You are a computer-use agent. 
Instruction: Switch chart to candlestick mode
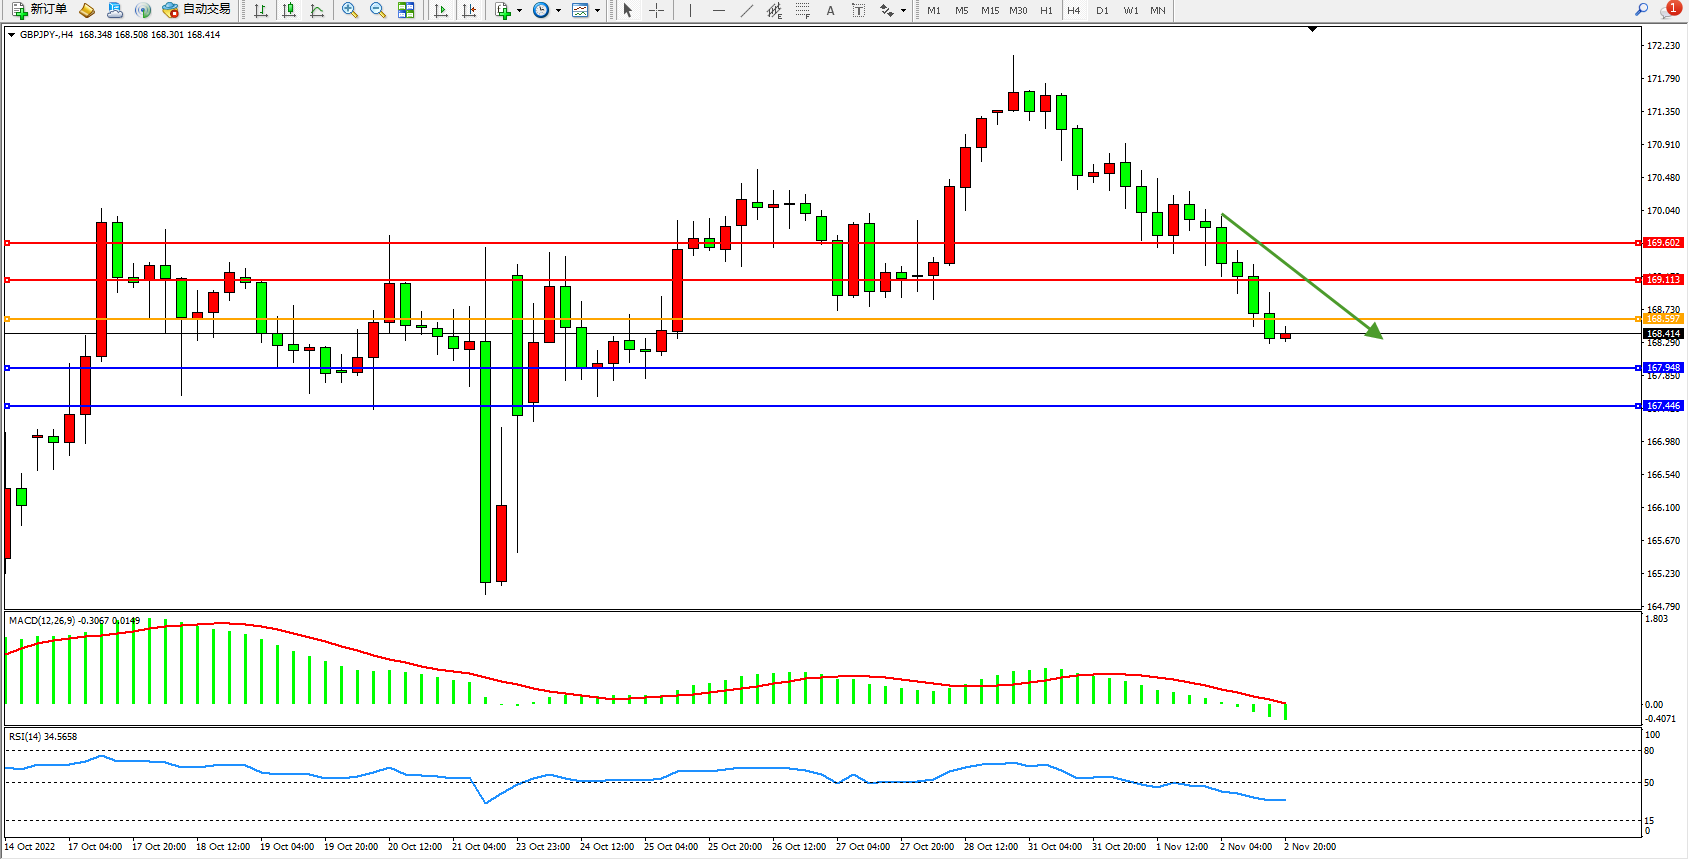point(289,10)
